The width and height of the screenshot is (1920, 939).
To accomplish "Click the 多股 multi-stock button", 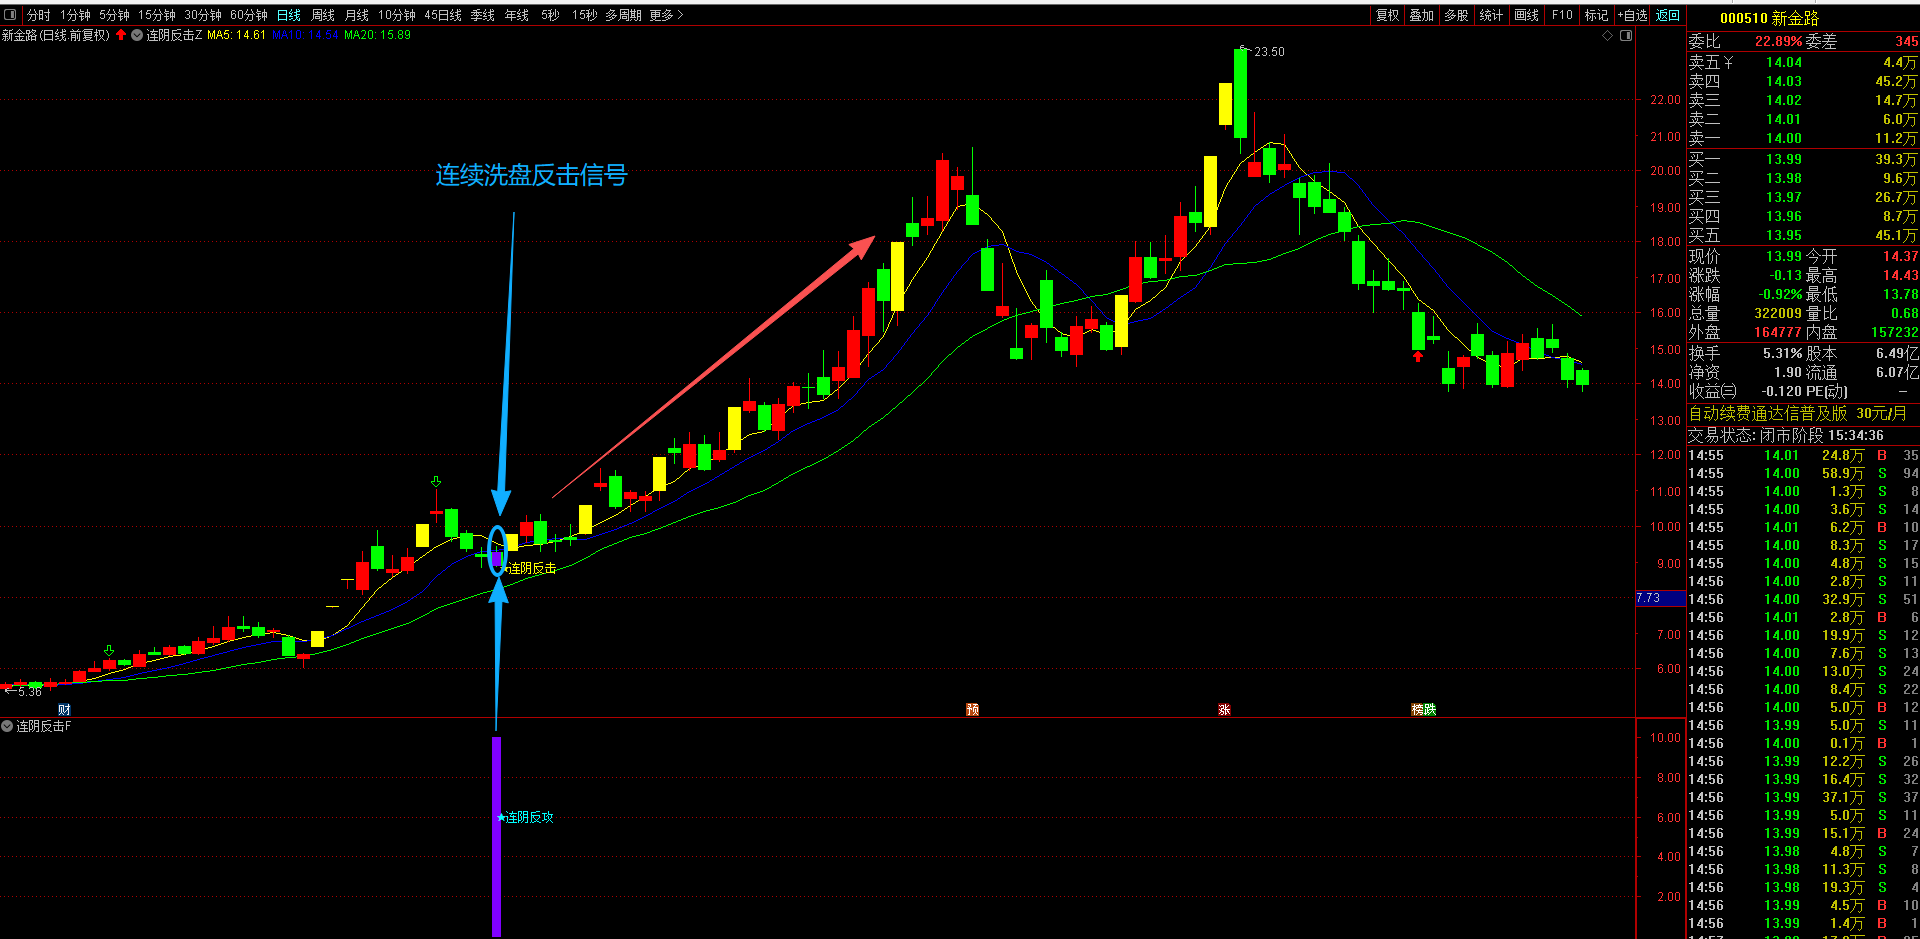I will coord(1457,15).
